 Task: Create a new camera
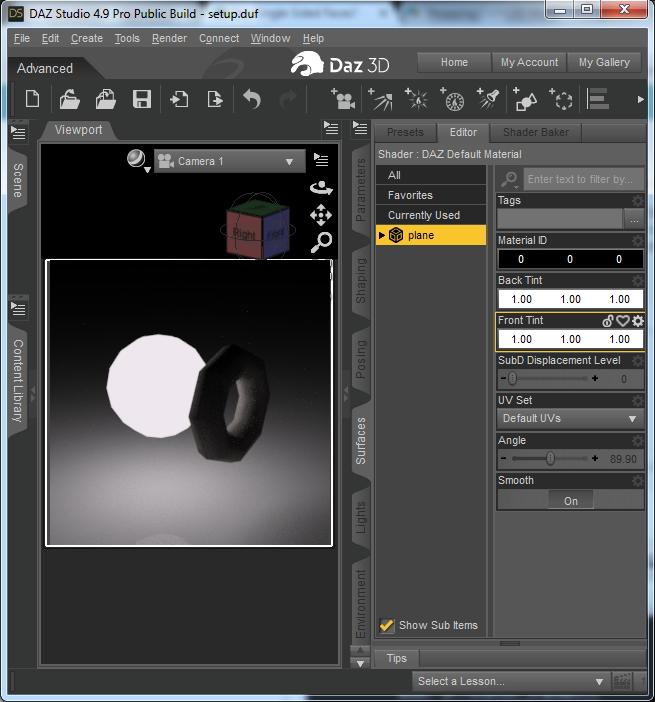tap(342, 99)
